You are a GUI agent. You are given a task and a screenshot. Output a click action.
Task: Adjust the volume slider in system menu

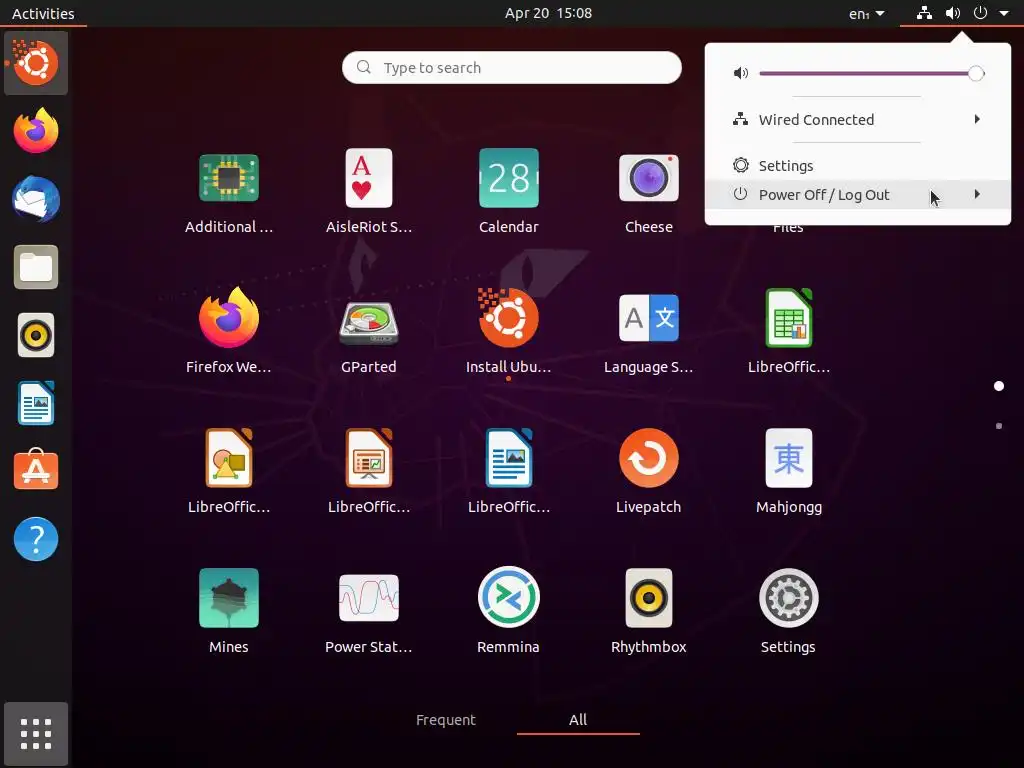pos(871,73)
